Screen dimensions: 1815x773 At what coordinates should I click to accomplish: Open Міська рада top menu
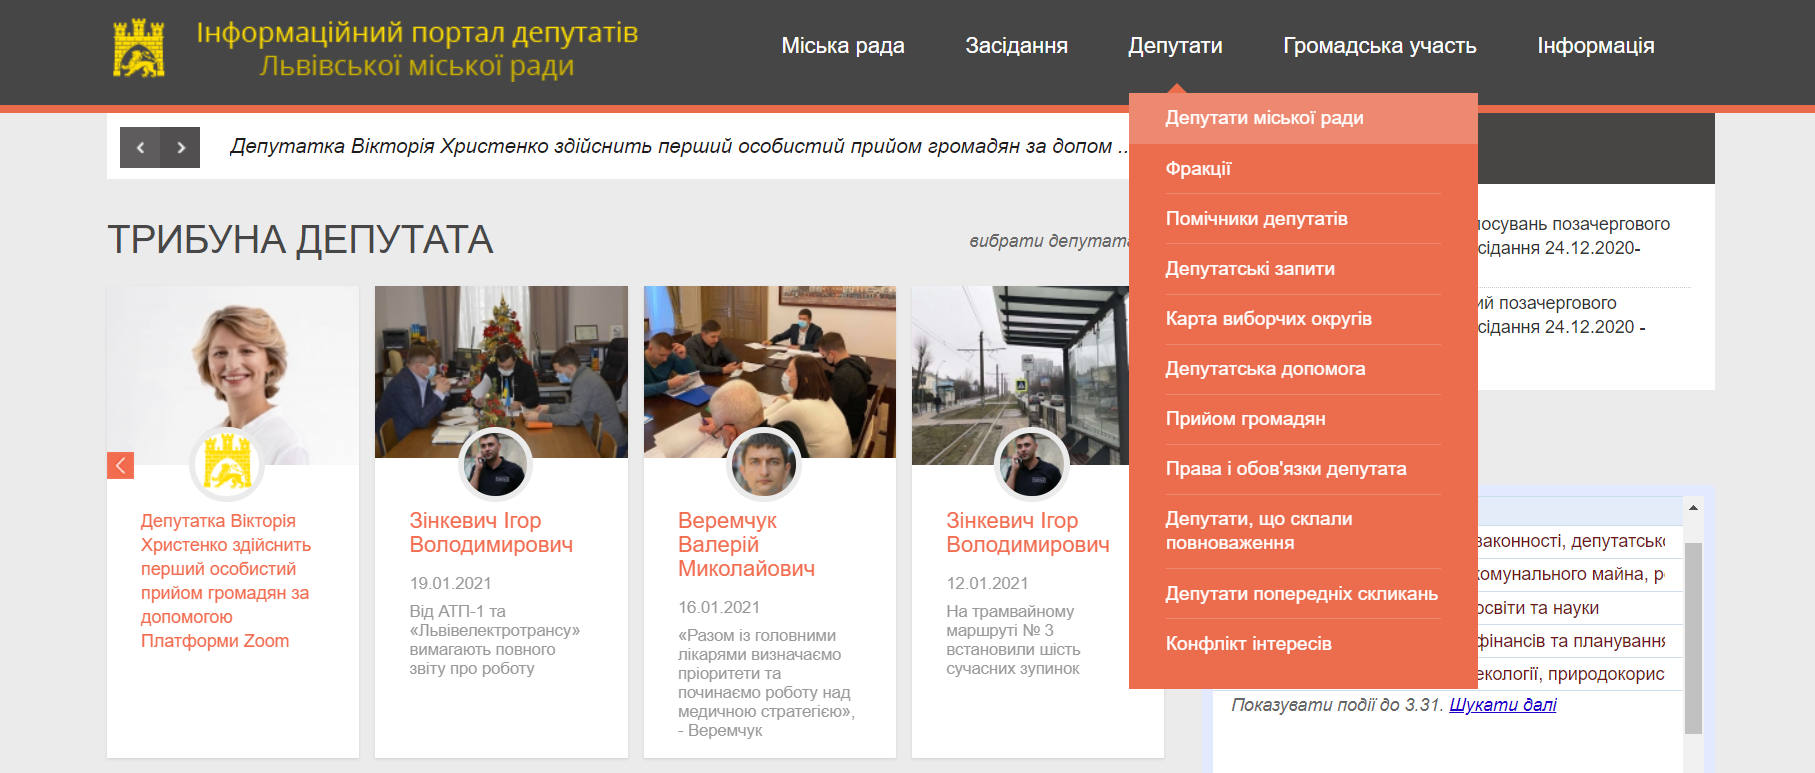(x=843, y=46)
